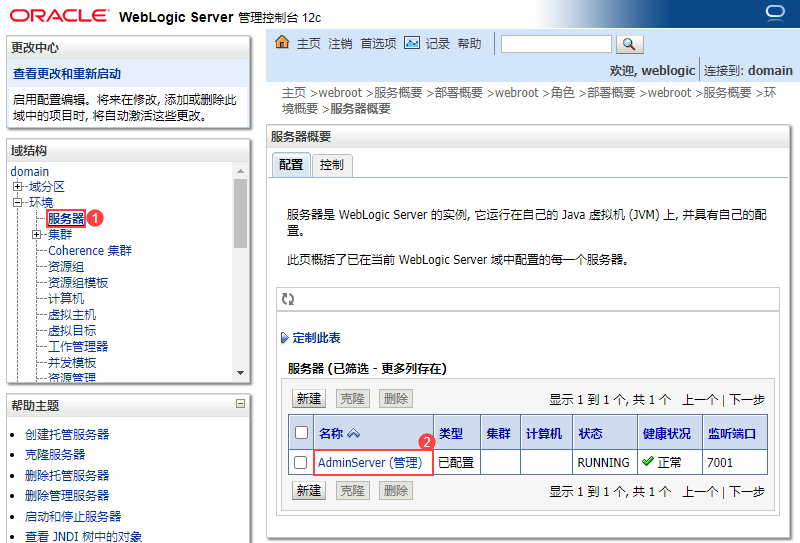Tick the select-all checkbox in table header
Screen dimensions: 800x543
pos(302,433)
